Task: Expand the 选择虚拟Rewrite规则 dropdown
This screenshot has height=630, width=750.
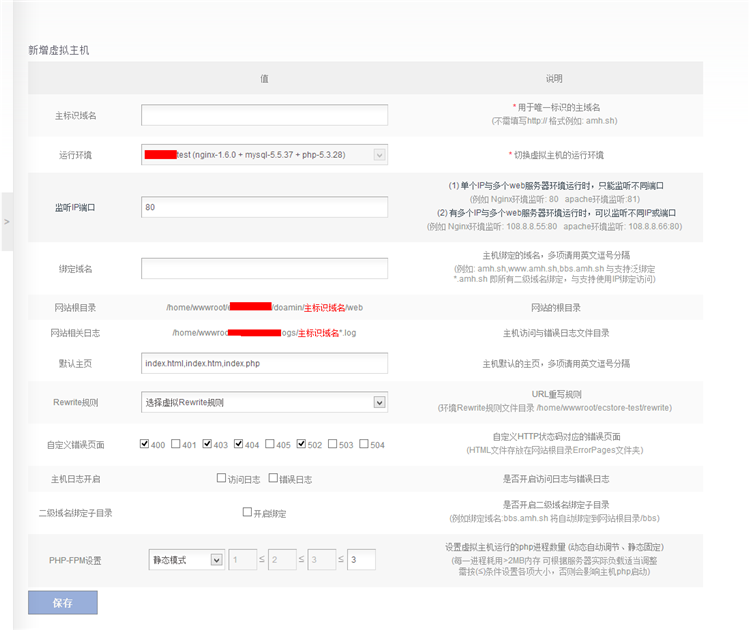Action: 264,402
